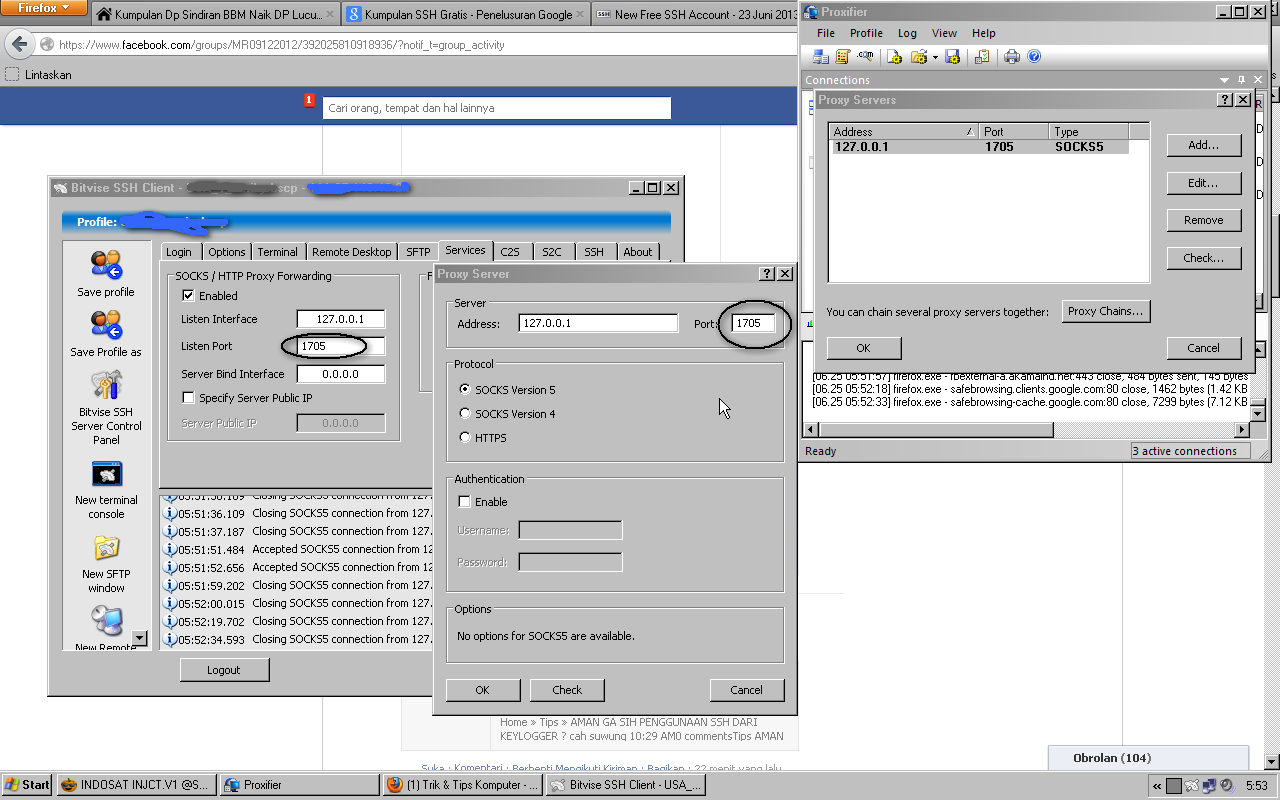Viewport: 1280px width, 800px height.
Task: Click the Firefox back arrow button
Action: click(x=19, y=45)
